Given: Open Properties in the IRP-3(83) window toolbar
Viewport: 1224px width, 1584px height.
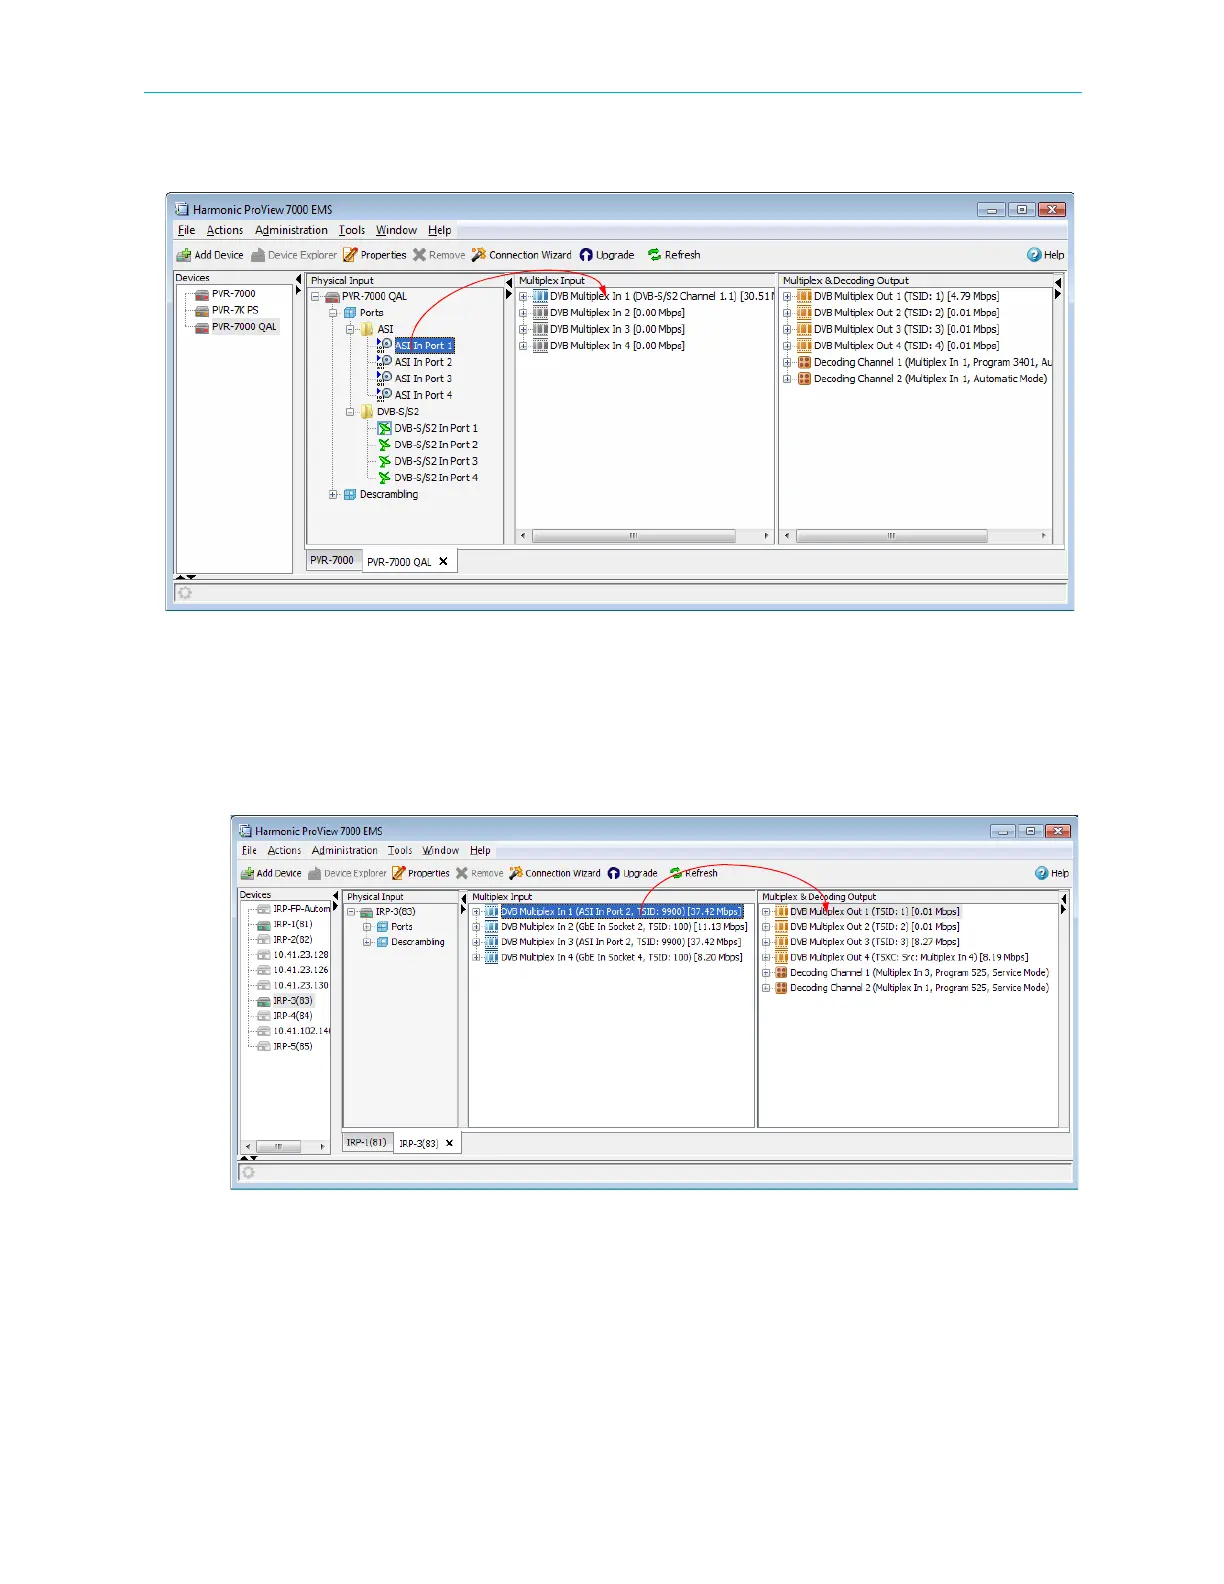Looking at the screenshot, I should pyautogui.click(x=421, y=873).
